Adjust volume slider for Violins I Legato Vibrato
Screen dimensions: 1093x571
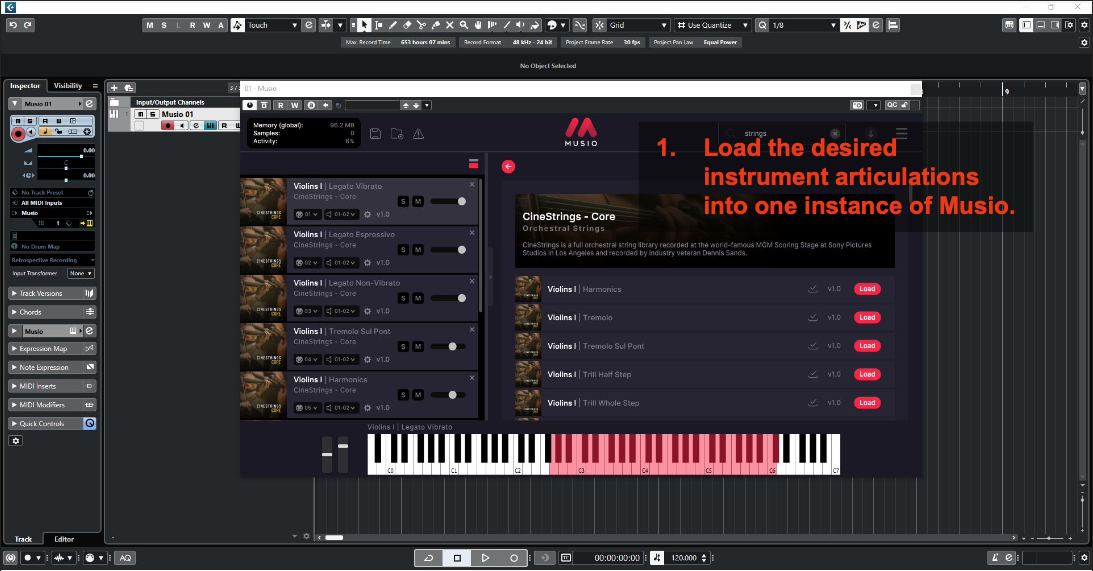tap(448, 201)
